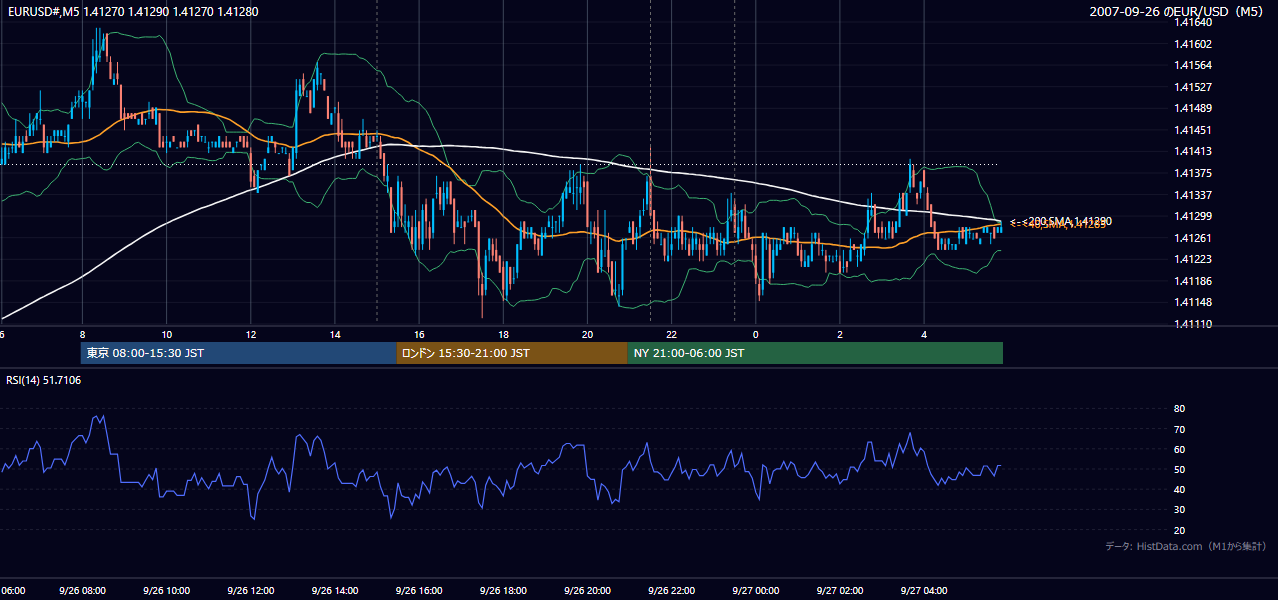
Task: Click RSI scale level 70
Action: point(1180,429)
